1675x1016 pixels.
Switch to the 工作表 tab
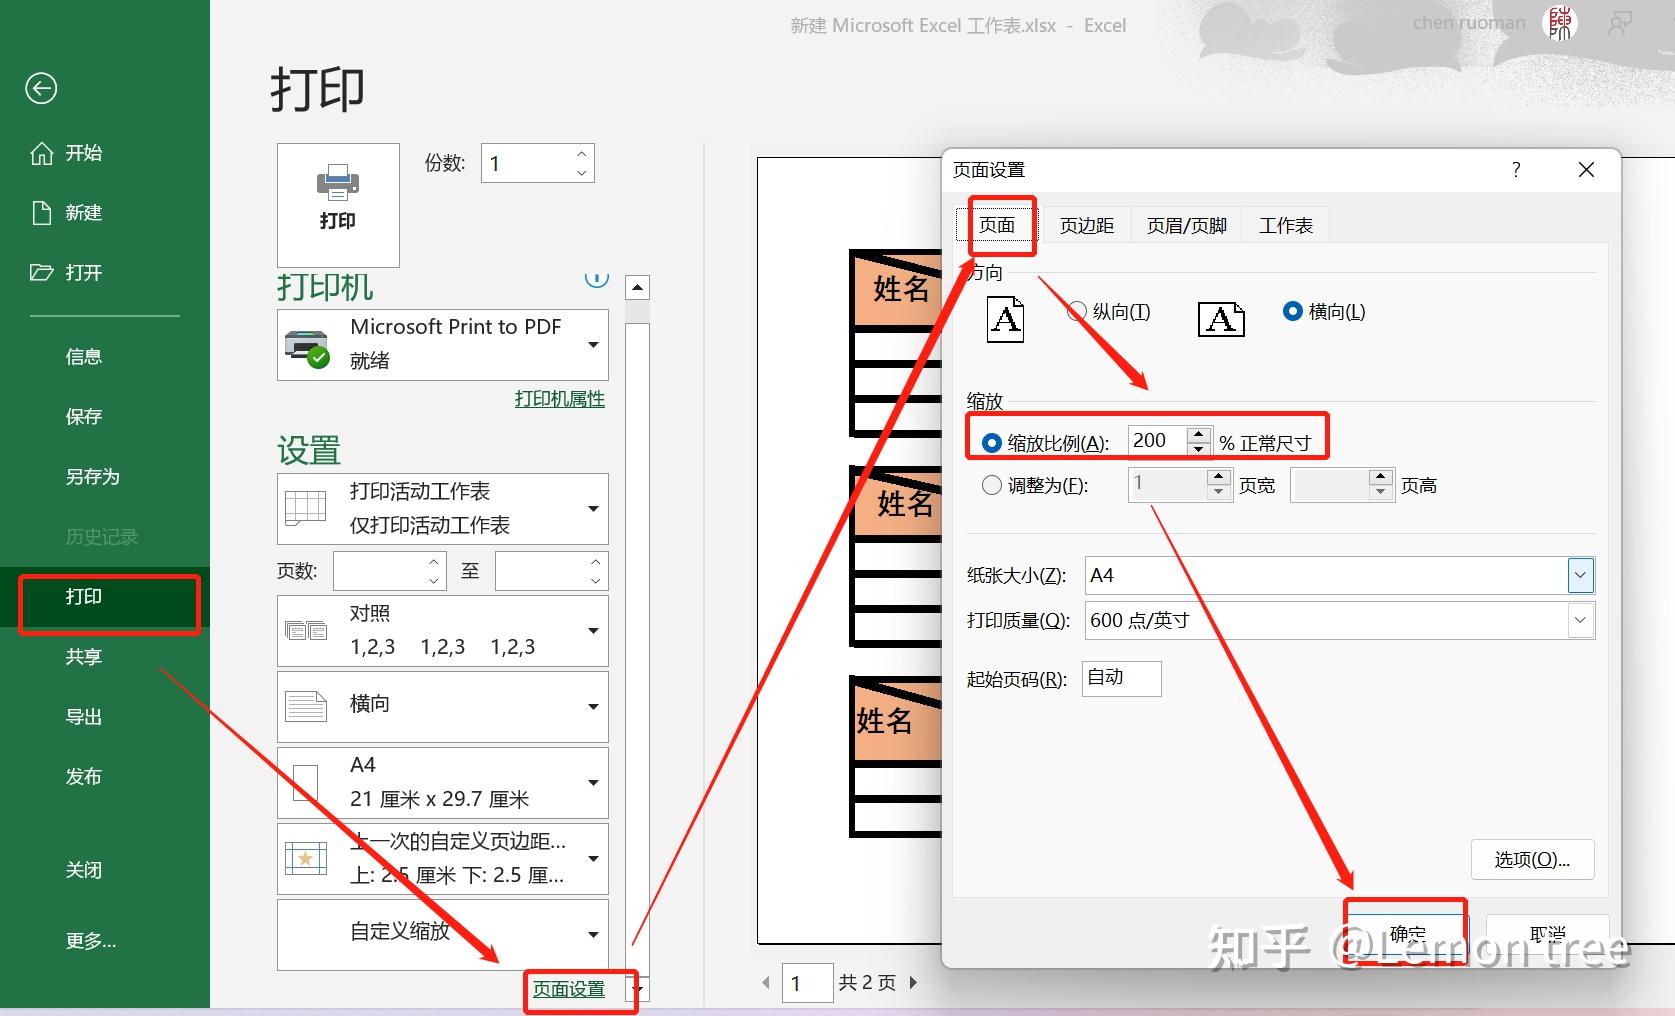[x=1286, y=226]
